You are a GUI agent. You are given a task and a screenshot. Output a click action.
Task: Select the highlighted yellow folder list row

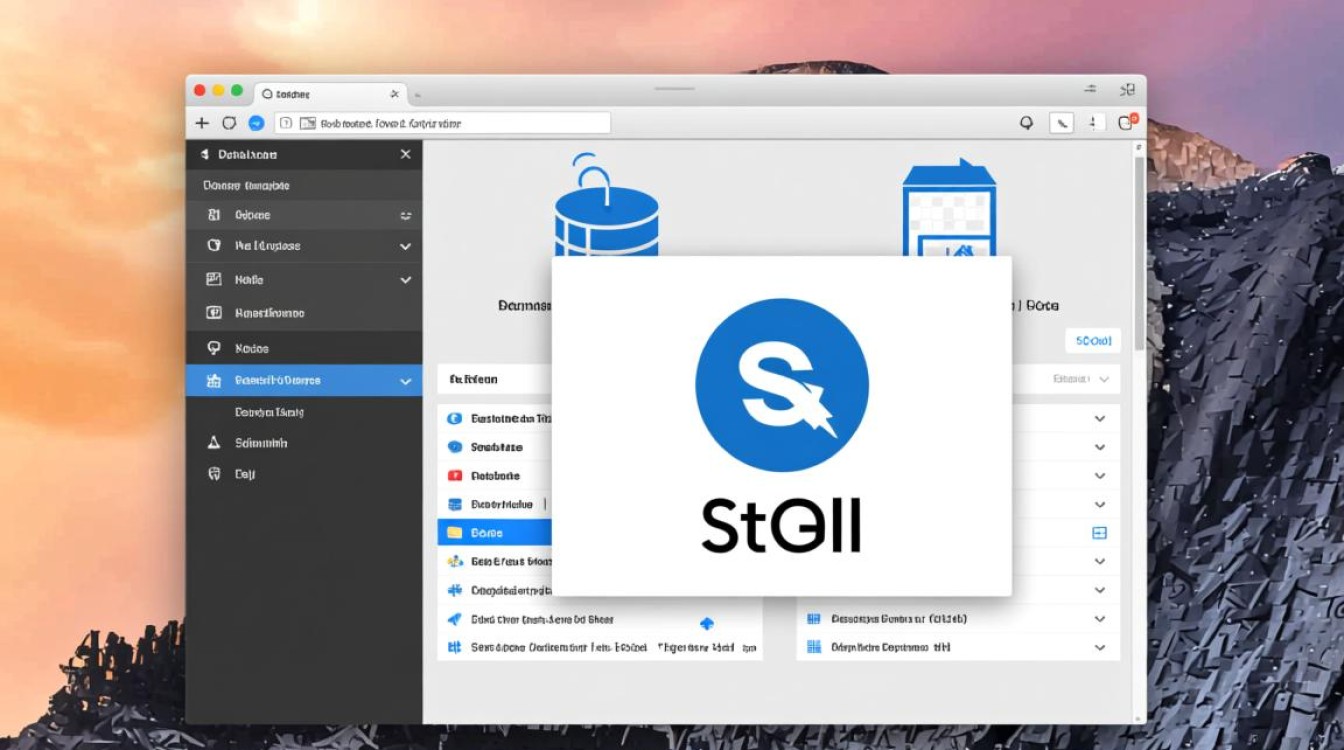(x=494, y=533)
